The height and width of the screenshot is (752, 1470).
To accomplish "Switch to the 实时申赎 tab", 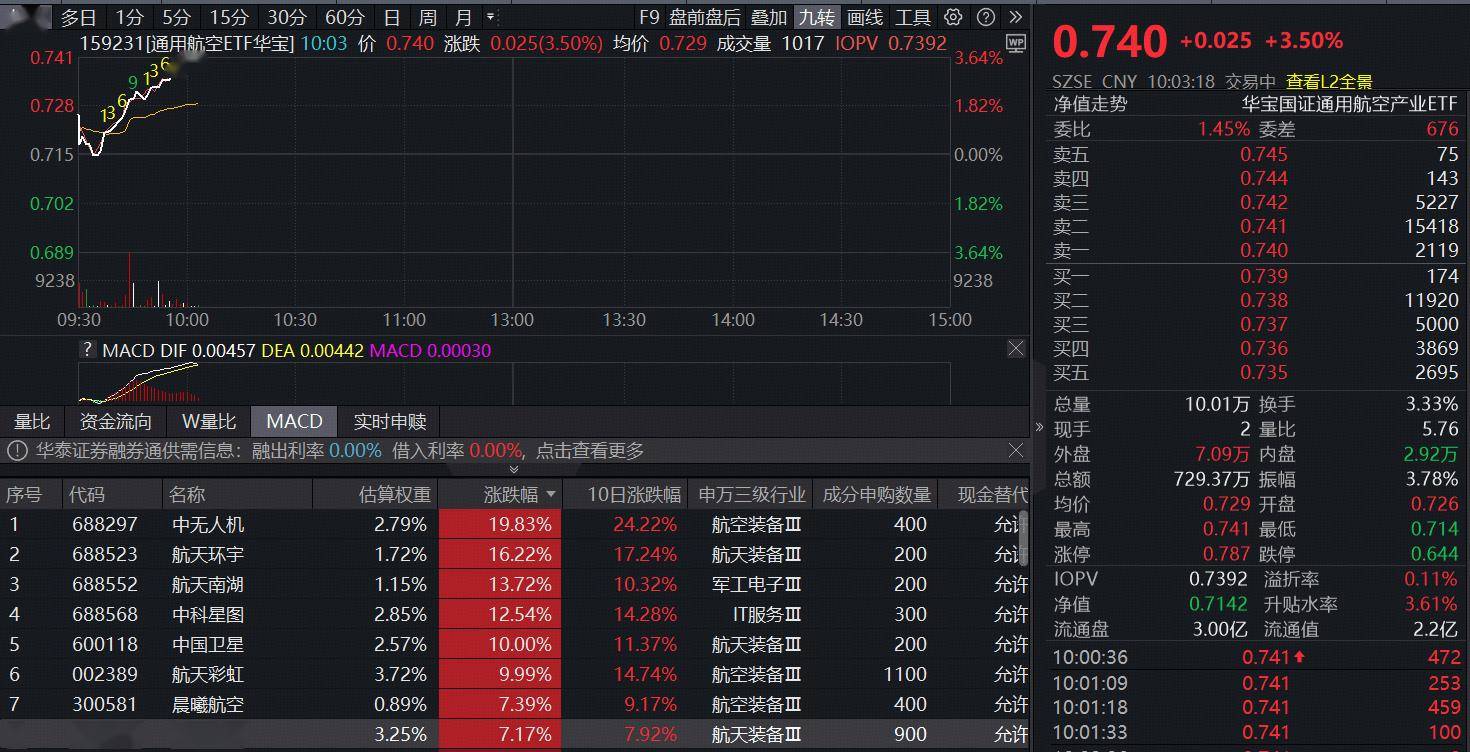I will pyautogui.click(x=389, y=421).
